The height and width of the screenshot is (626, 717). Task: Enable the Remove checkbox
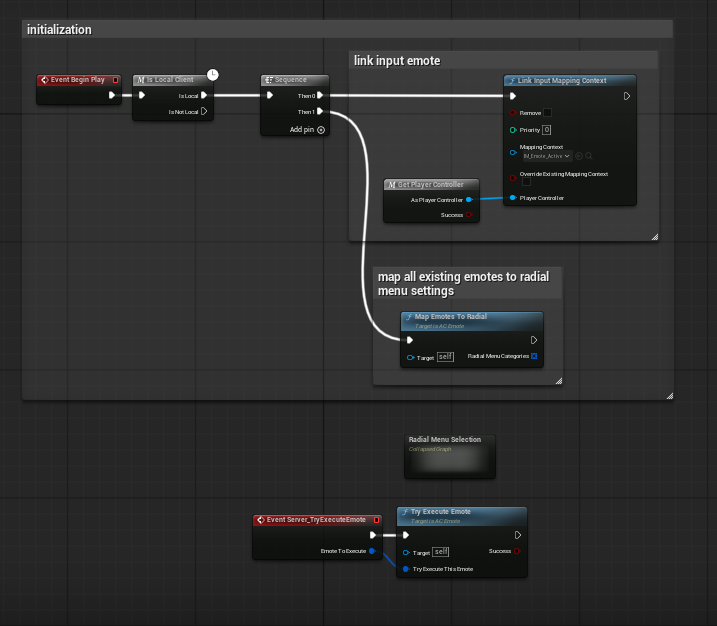point(547,113)
